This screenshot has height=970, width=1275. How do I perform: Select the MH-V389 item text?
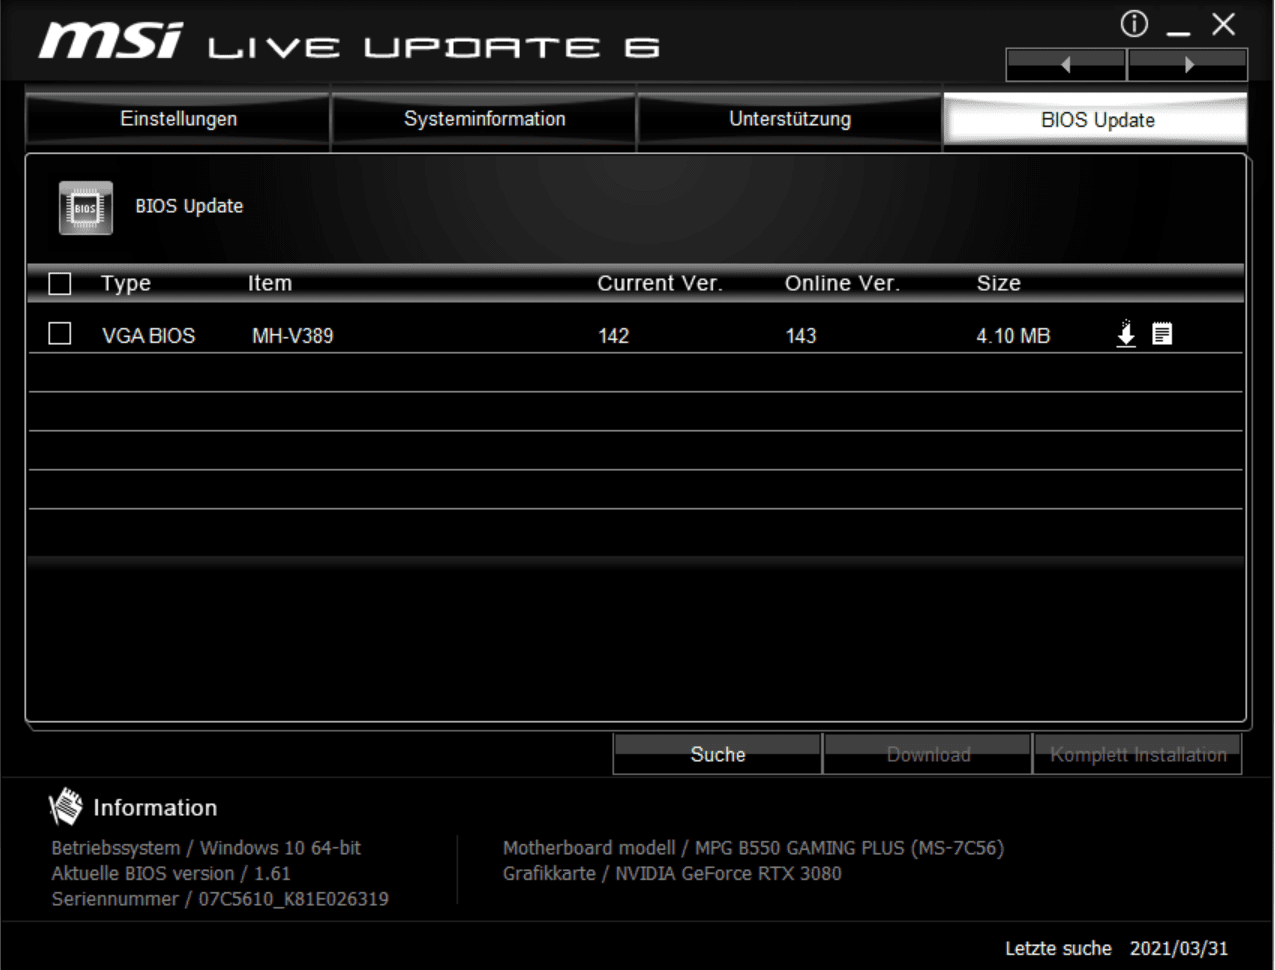point(292,336)
